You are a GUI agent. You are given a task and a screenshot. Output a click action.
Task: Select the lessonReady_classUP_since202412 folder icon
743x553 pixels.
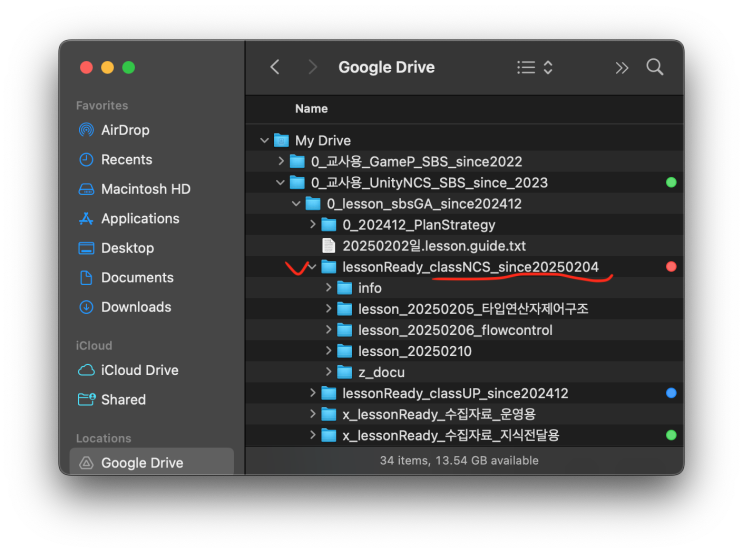[x=328, y=393]
